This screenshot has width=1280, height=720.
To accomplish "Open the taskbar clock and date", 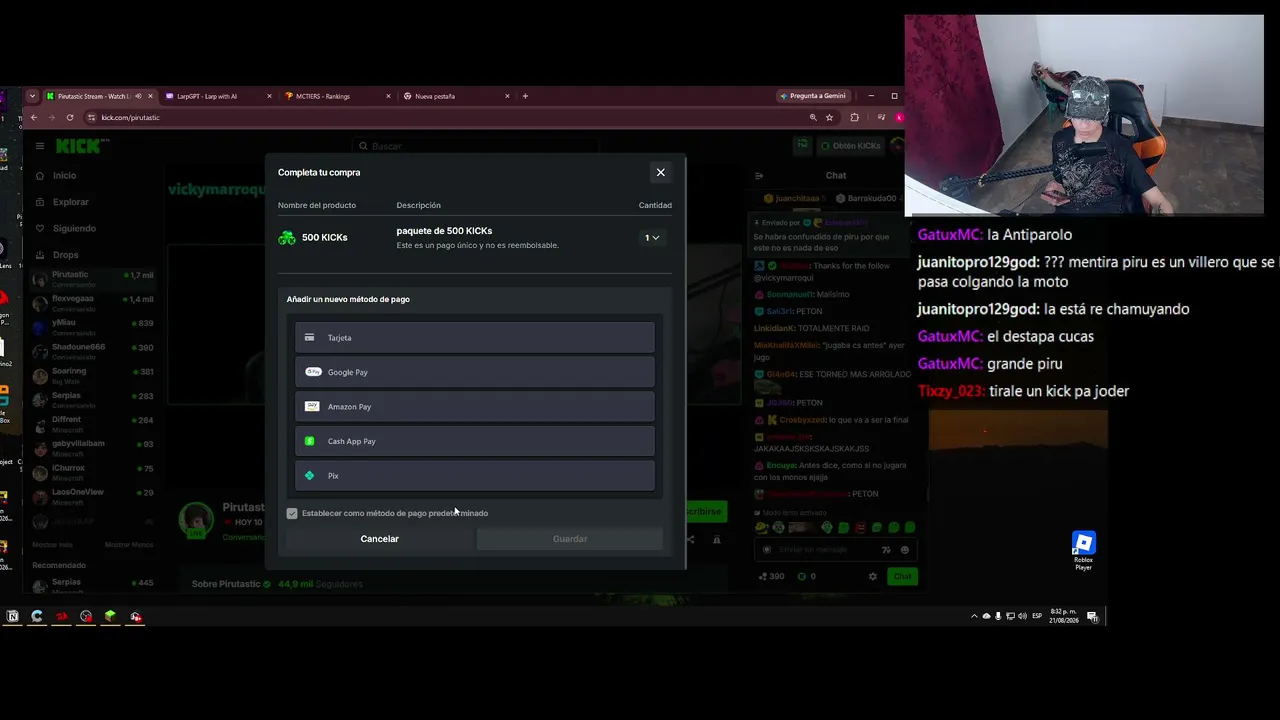I will (x=1064, y=616).
